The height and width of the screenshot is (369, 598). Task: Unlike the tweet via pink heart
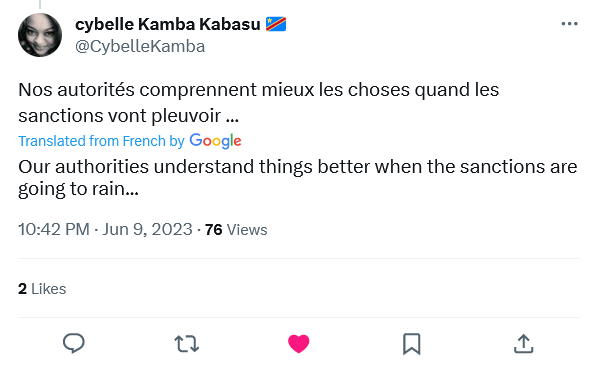click(x=299, y=343)
